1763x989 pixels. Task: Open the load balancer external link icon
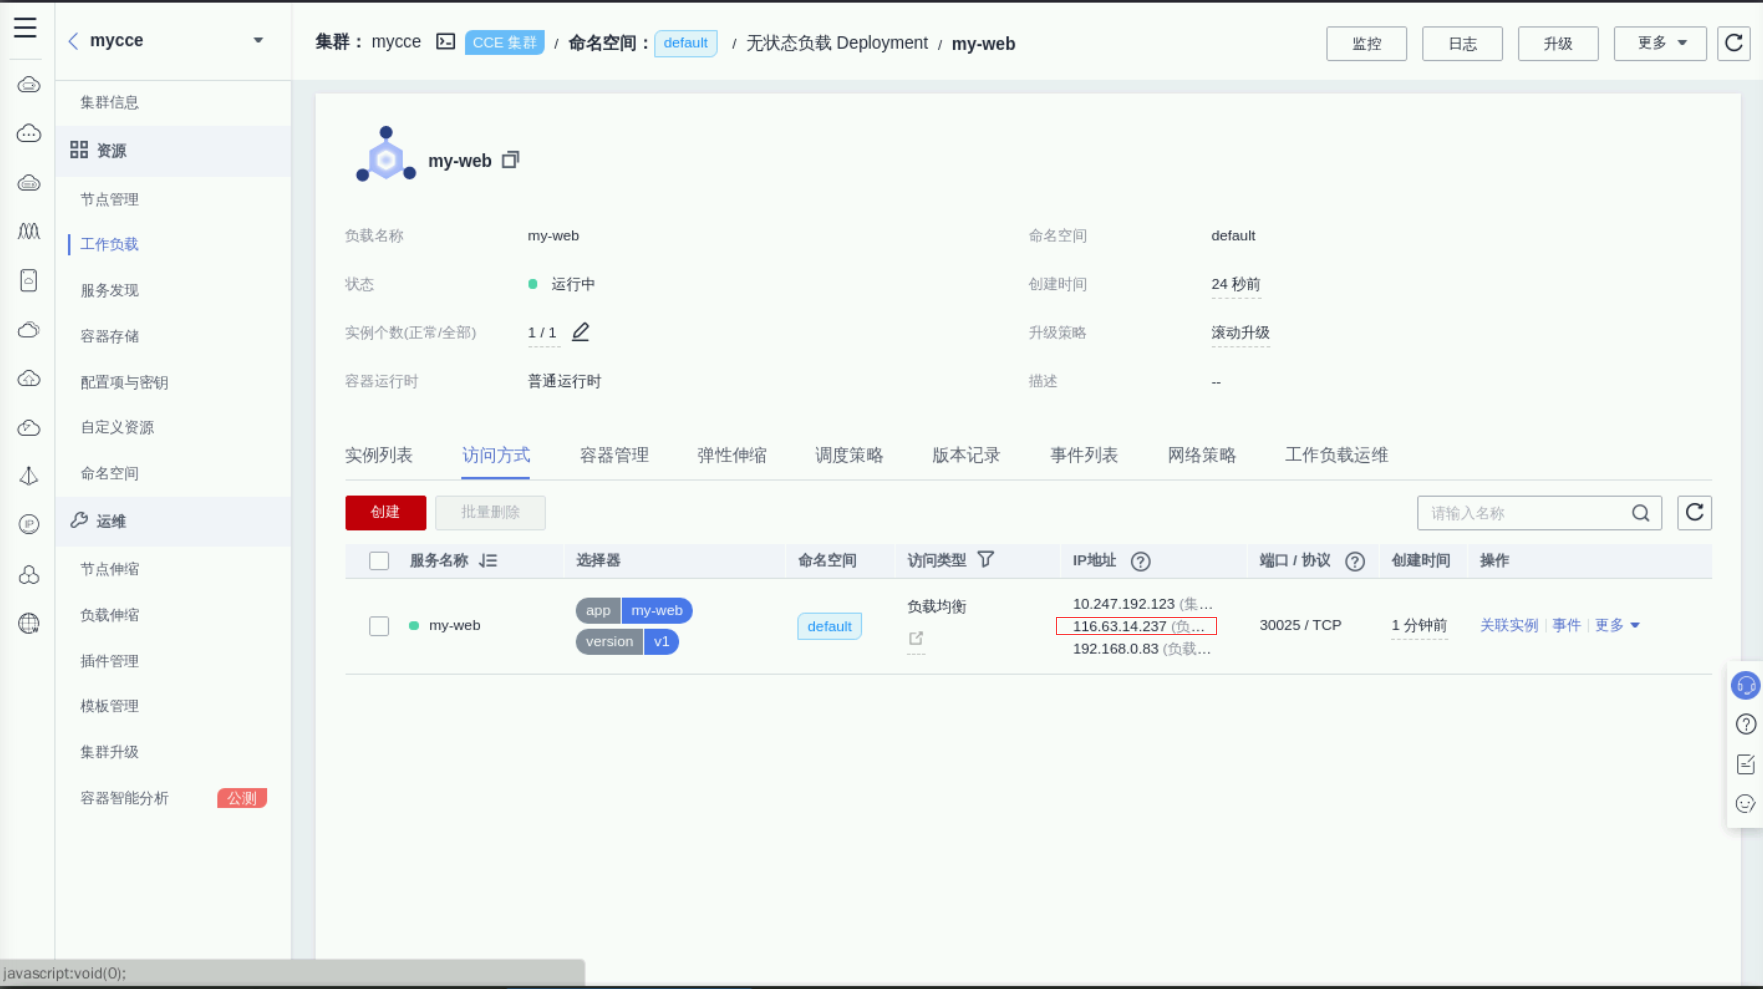(916, 639)
